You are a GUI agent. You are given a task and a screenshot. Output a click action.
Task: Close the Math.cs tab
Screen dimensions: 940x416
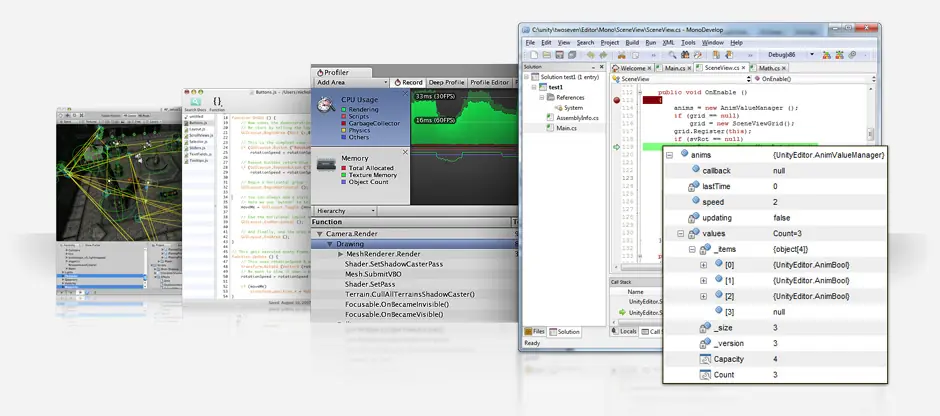coord(784,68)
